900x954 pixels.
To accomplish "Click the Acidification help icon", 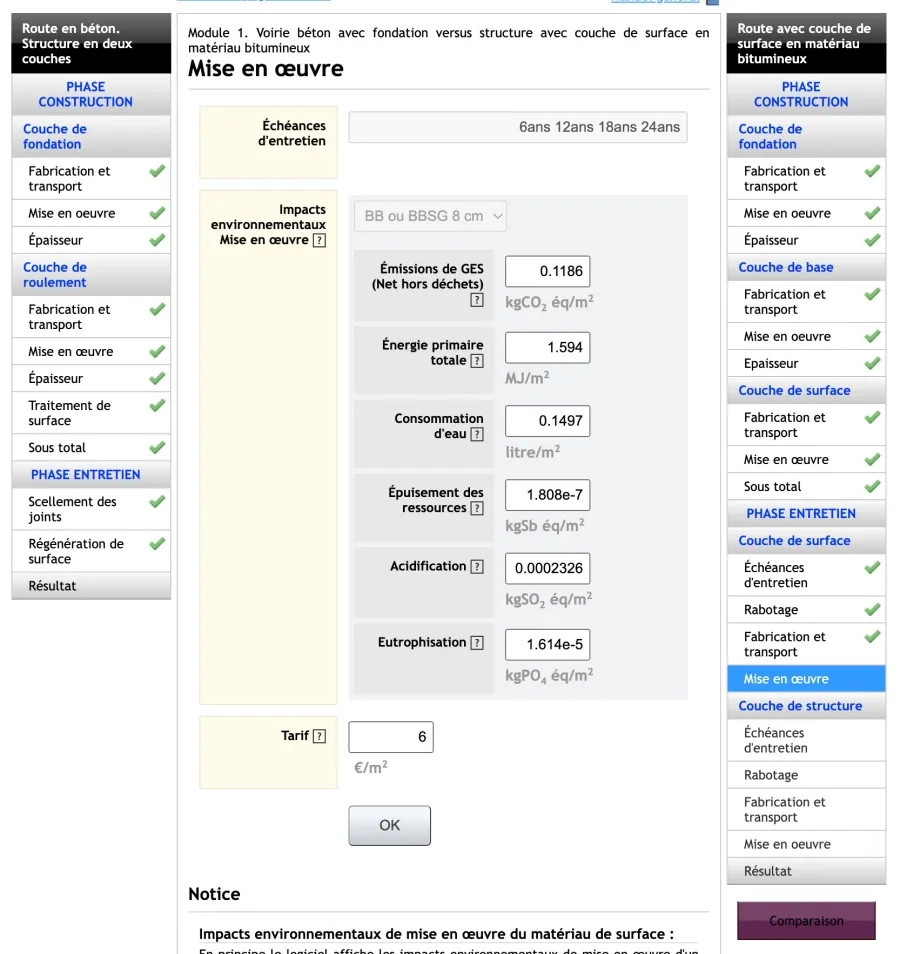I will click(x=477, y=566).
